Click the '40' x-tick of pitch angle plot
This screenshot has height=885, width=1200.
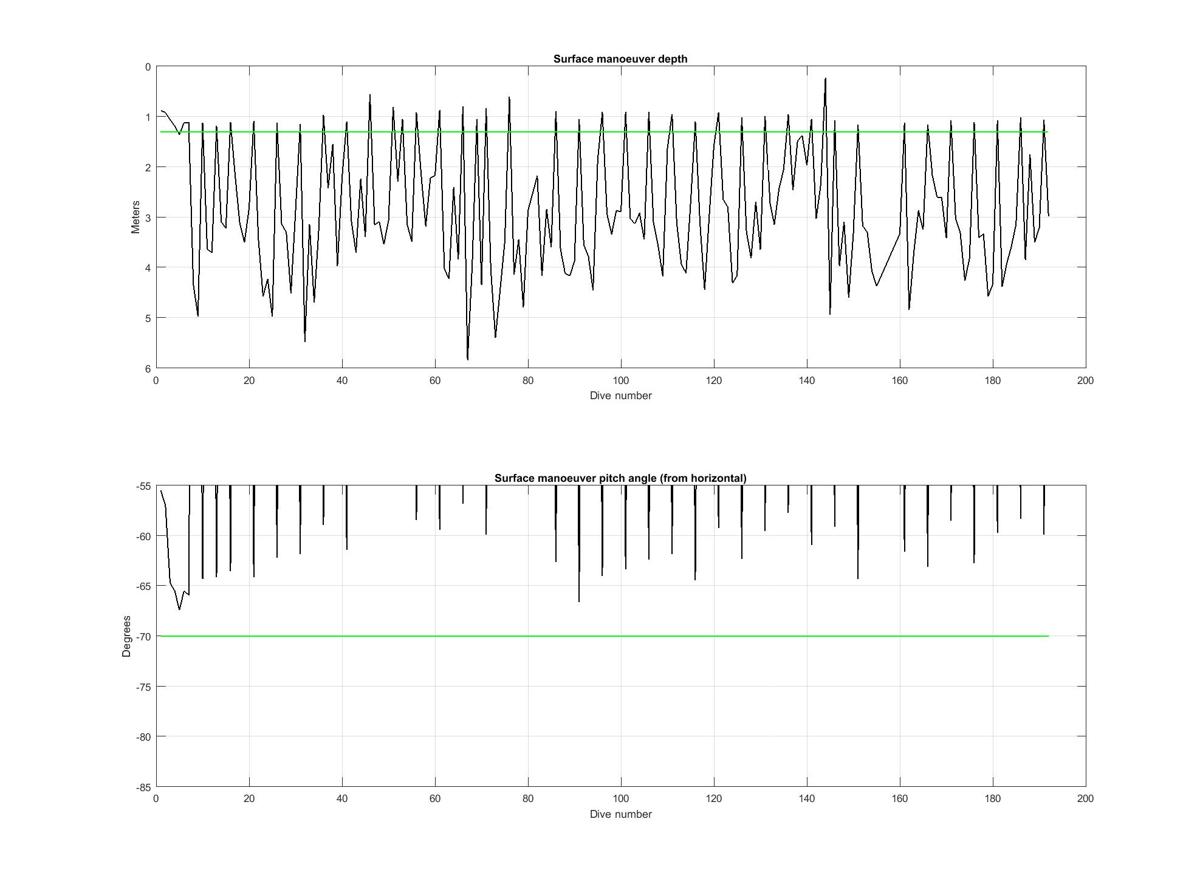tap(342, 799)
